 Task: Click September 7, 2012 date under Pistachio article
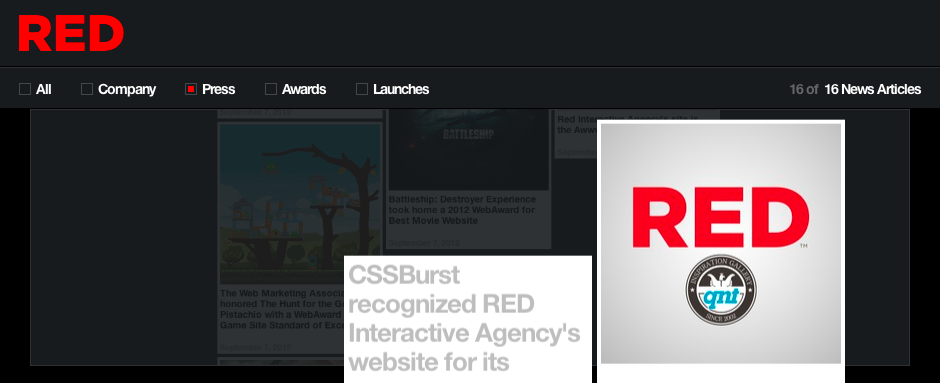pyautogui.click(x=255, y=348)
